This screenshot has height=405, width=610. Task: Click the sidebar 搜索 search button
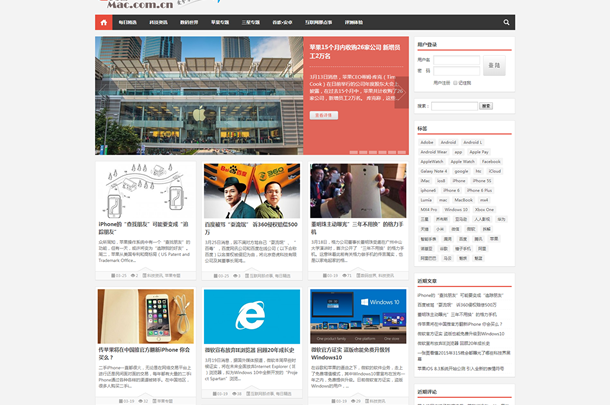486,106
